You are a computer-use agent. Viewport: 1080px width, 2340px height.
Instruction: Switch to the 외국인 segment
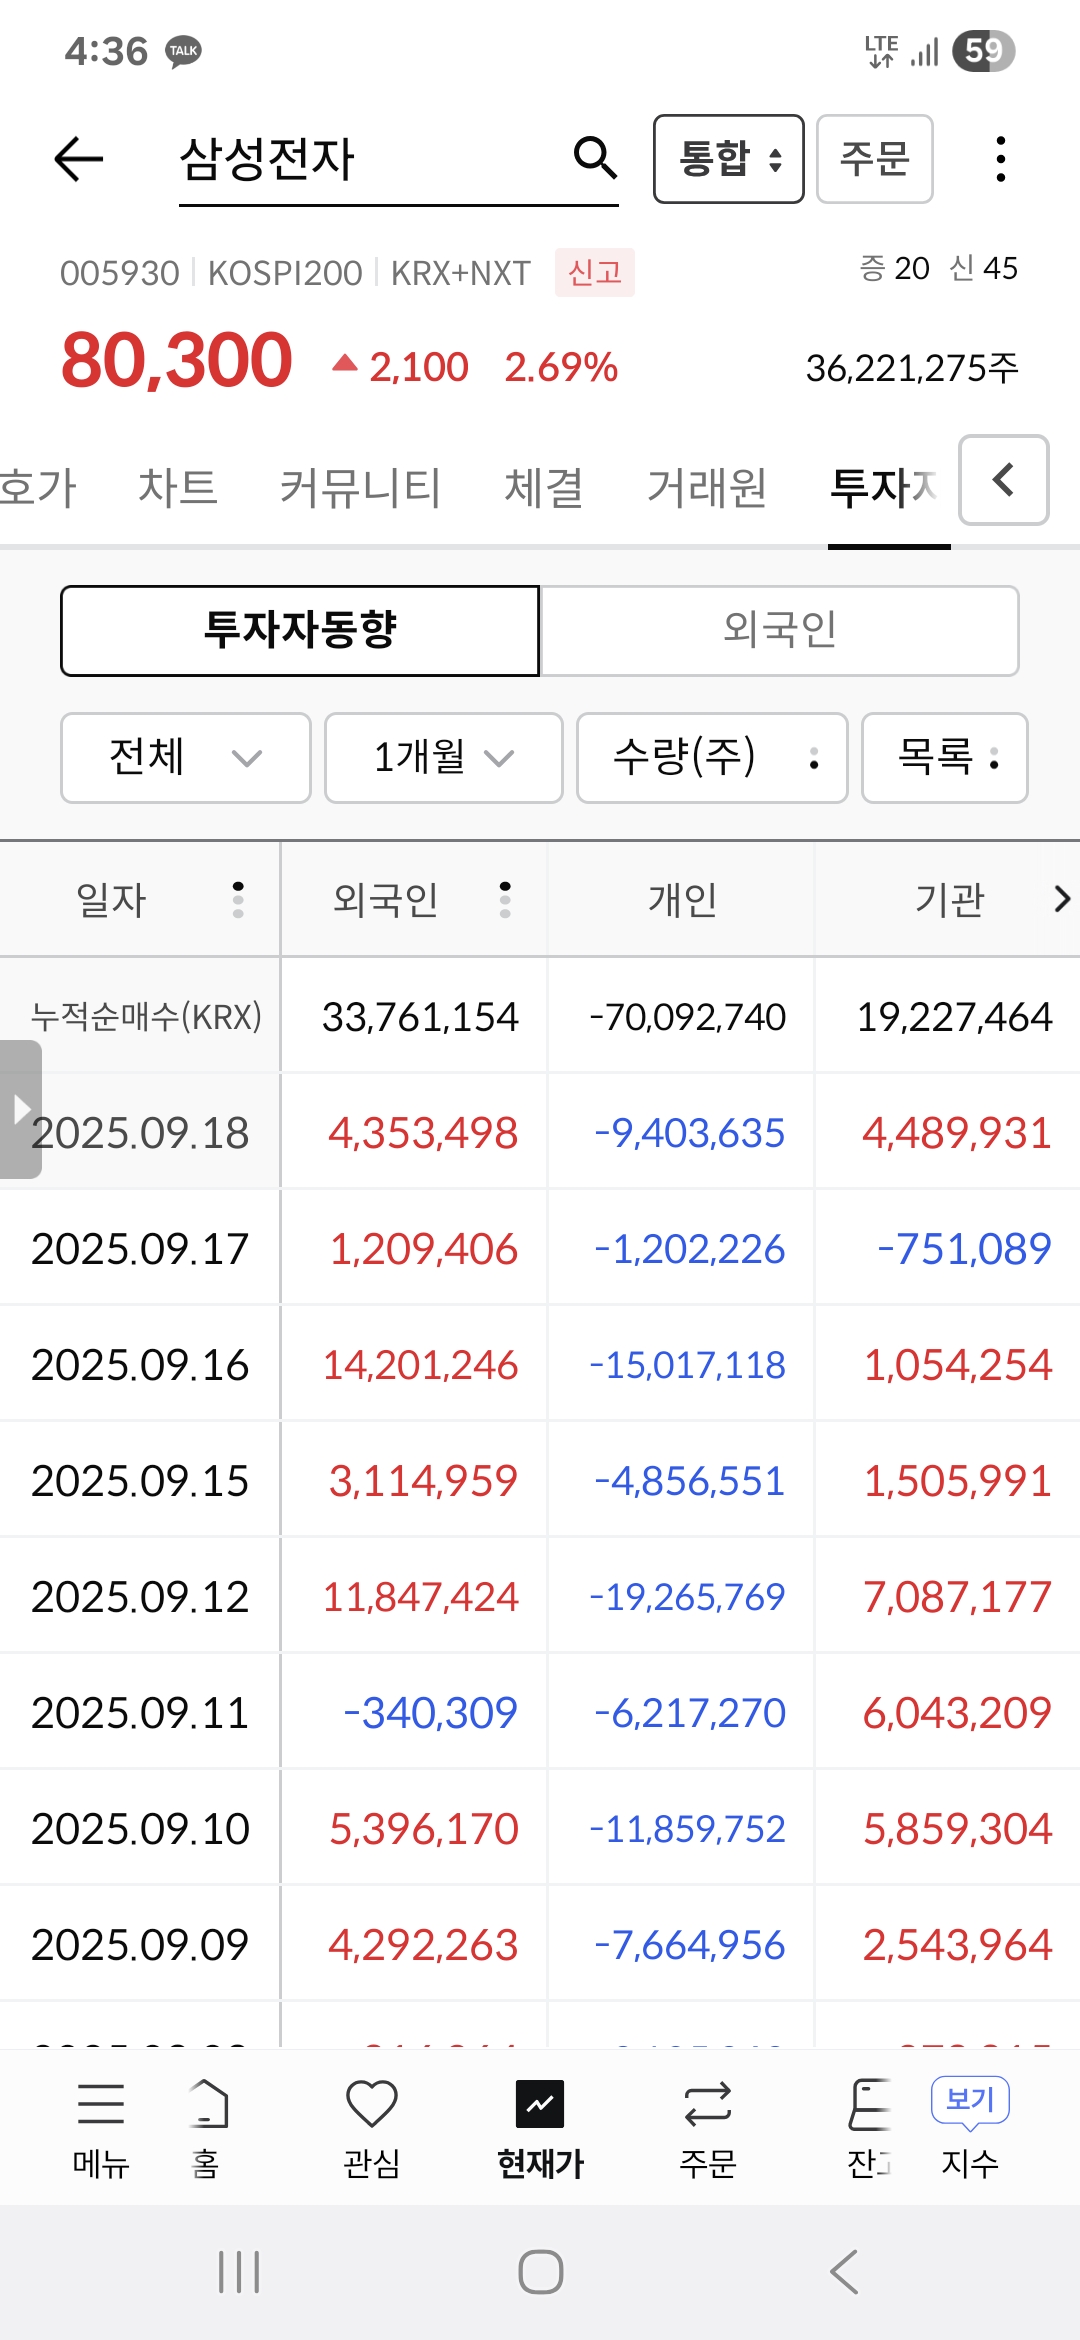point(779,630)
